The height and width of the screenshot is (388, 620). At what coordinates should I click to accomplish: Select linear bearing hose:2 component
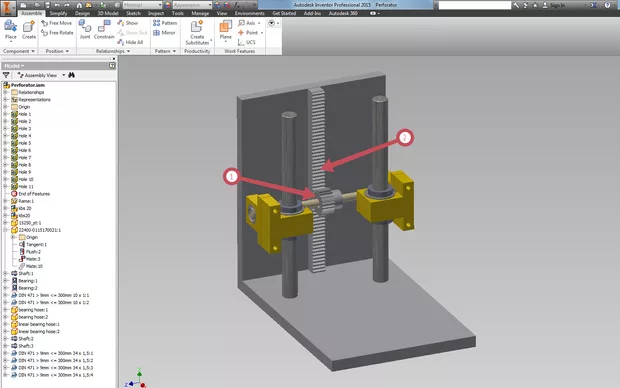[x=35, y=331]
